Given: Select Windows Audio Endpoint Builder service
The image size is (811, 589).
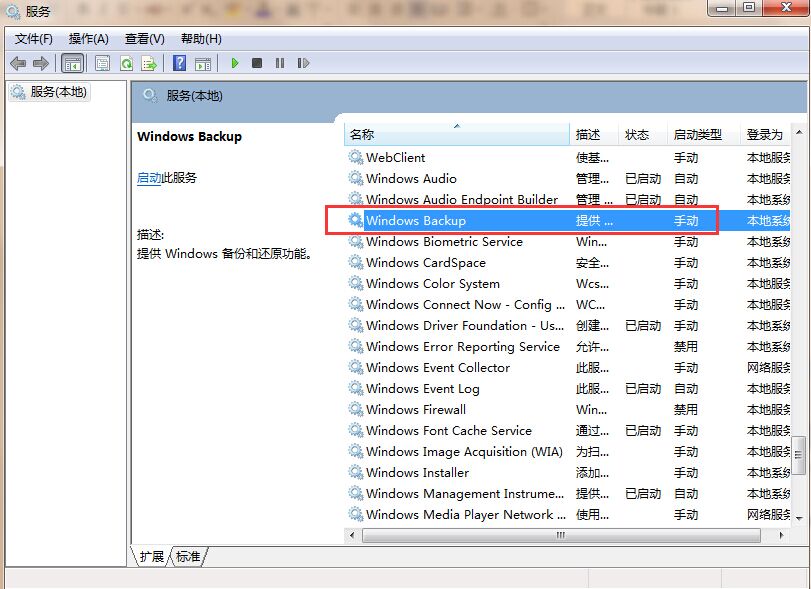Looking at the screenshot, I should coord(568,200).
